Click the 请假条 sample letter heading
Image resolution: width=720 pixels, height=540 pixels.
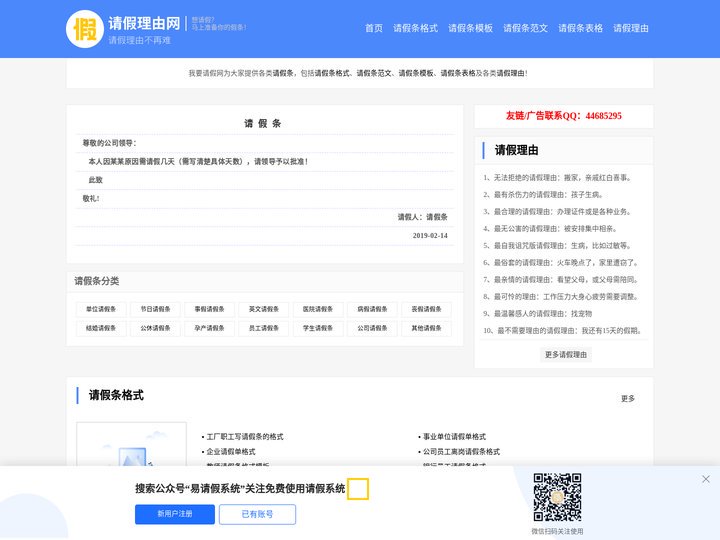point(263,124)
